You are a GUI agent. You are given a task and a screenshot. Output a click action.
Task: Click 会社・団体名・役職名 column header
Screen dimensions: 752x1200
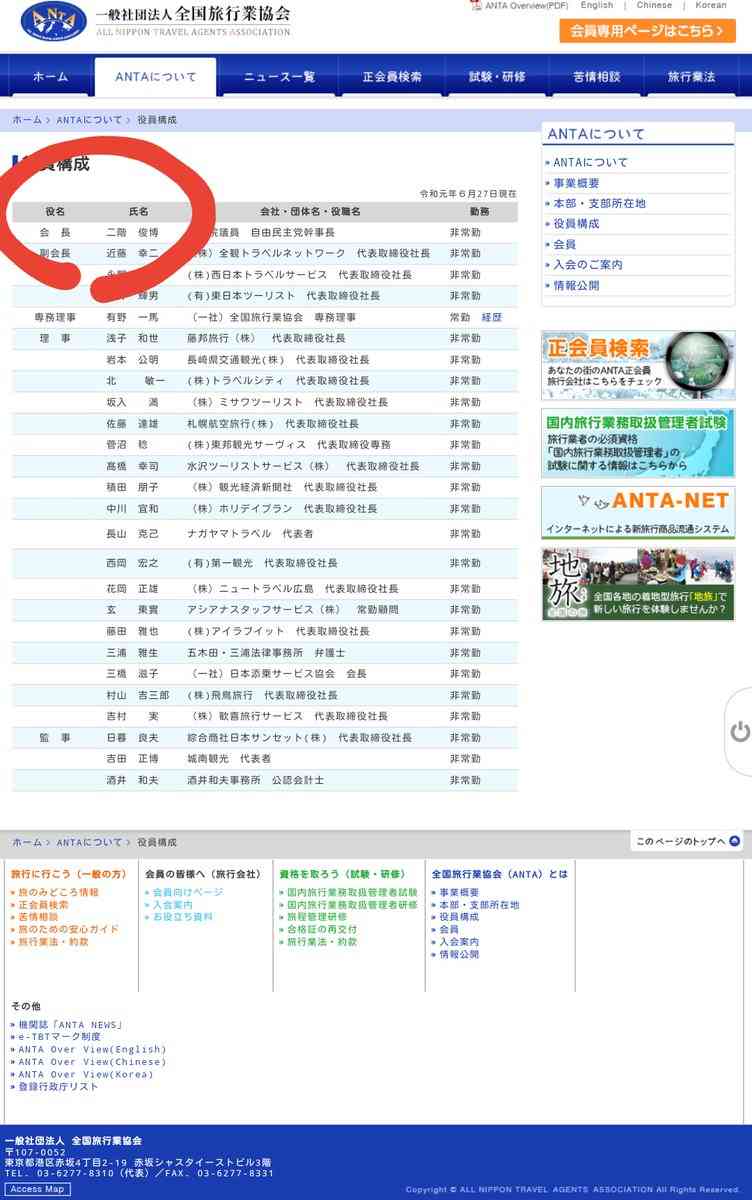[310, 212]
